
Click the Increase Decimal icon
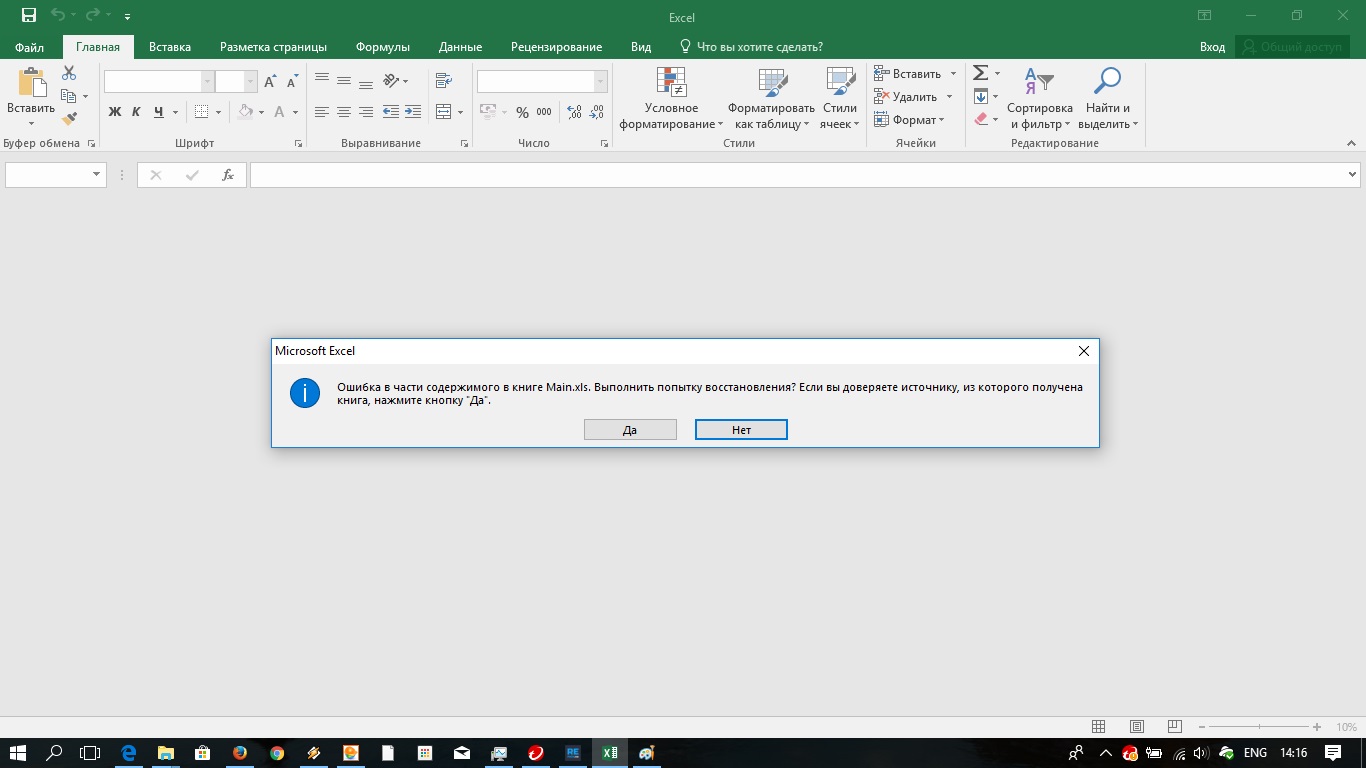click(575, 112)
